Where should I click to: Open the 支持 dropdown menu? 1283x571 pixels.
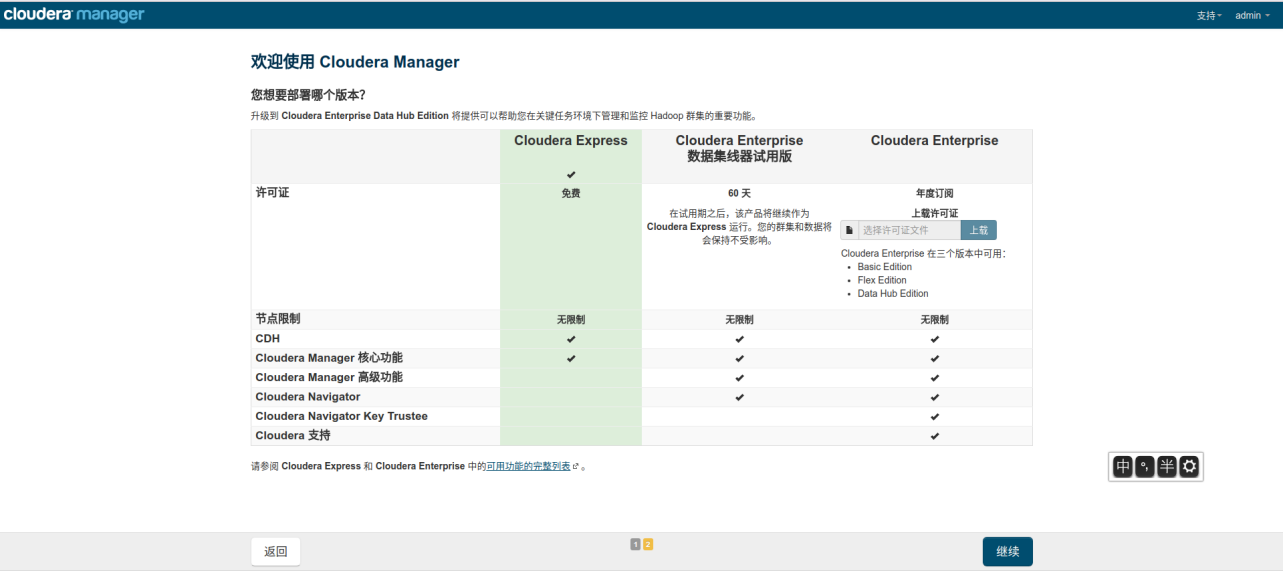click(1209, 16)
